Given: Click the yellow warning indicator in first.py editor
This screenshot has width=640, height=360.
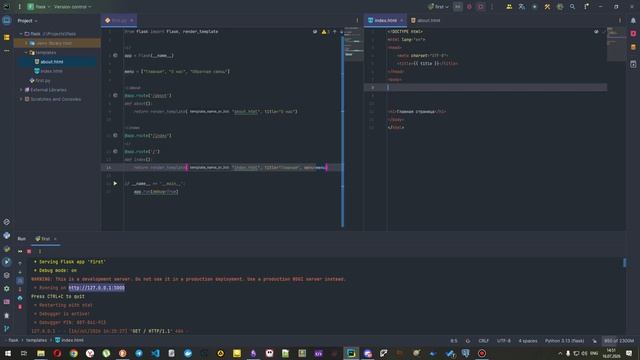Looking at the screenshot, I should coord(325,31).
